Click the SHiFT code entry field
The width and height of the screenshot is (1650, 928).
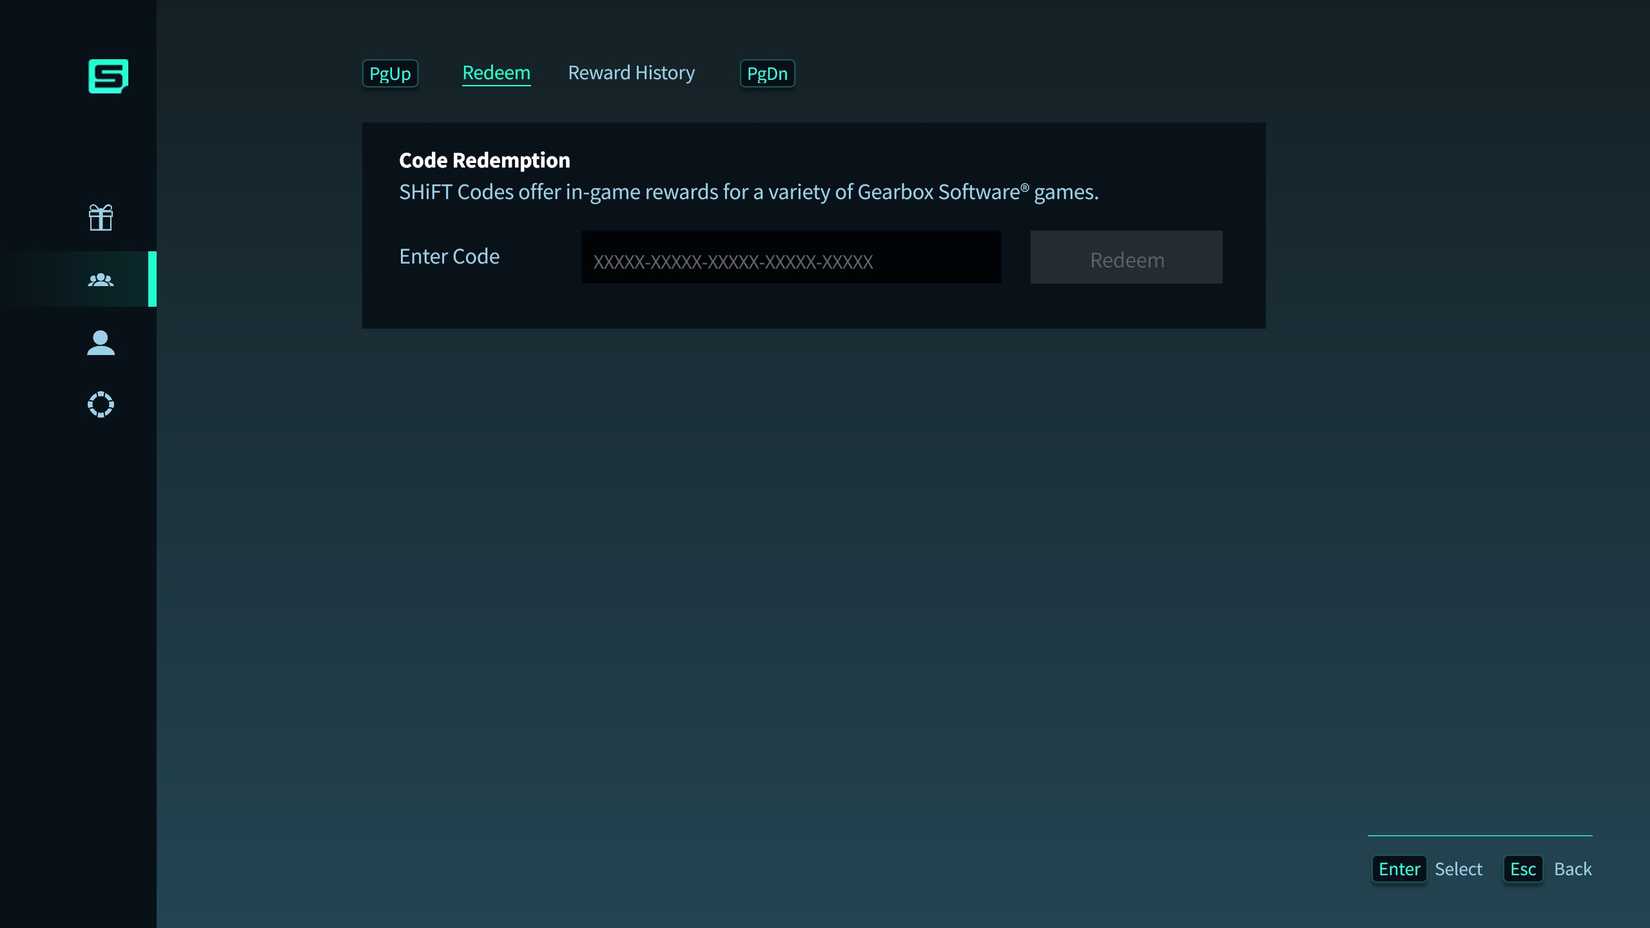click(x=790, y=257)
